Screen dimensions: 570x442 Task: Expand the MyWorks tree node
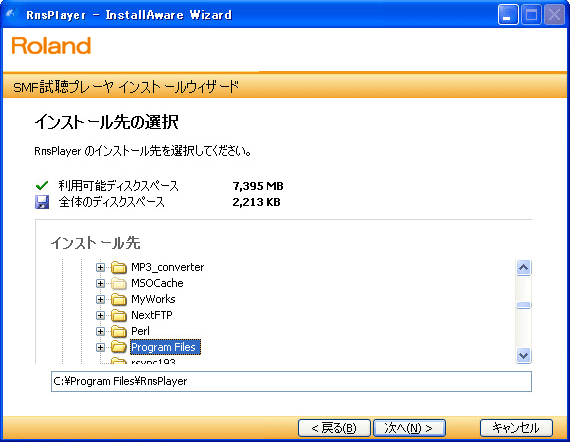pos(100,300)
